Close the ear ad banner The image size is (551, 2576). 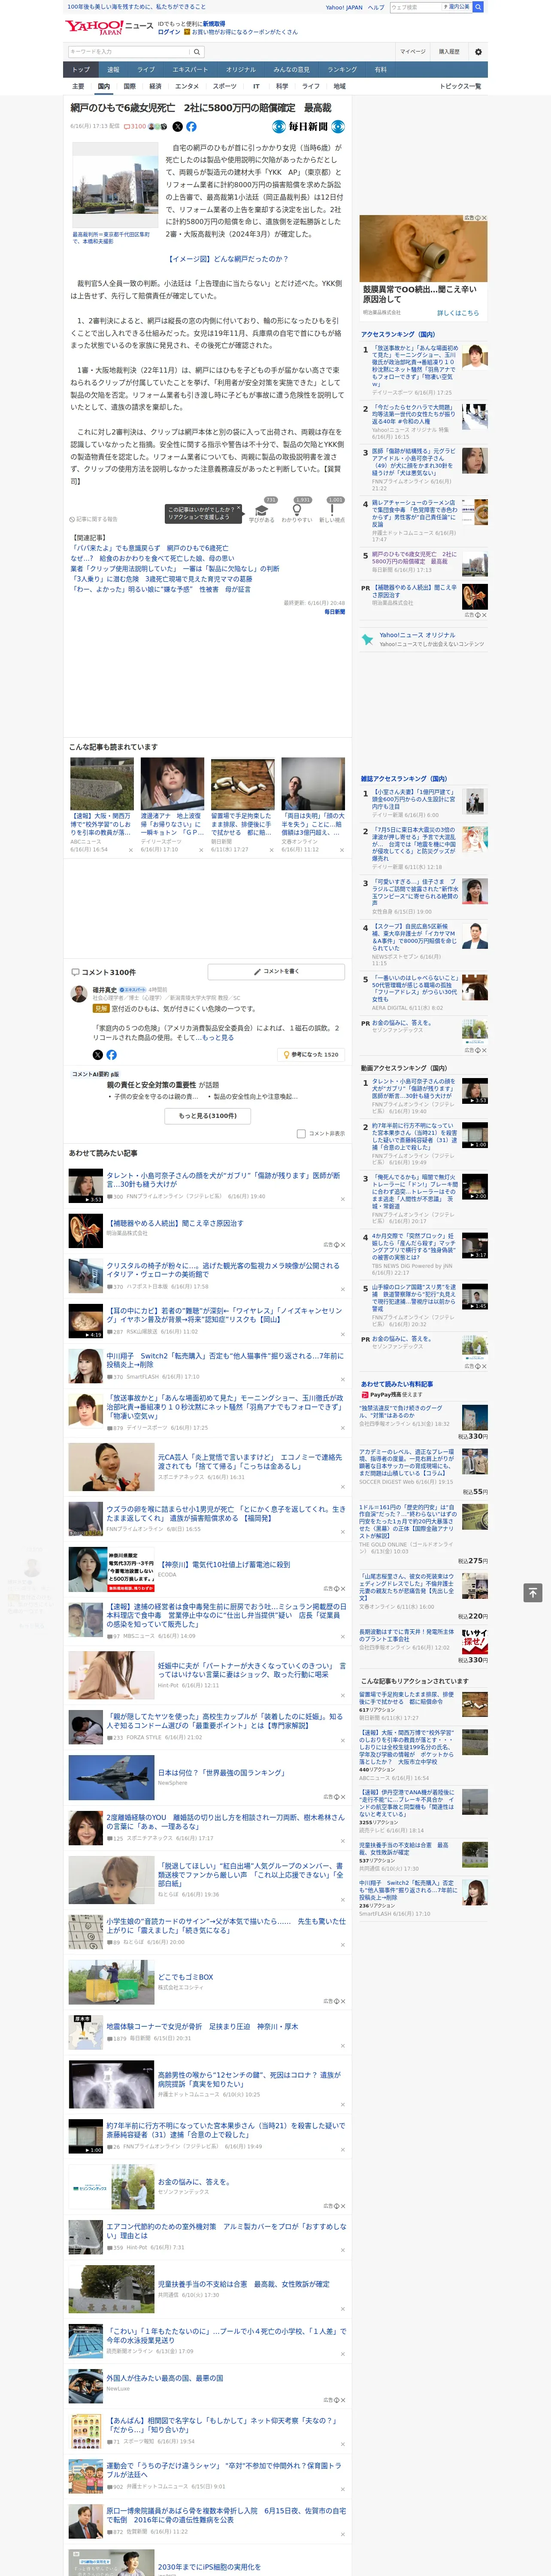click(483, 218)
